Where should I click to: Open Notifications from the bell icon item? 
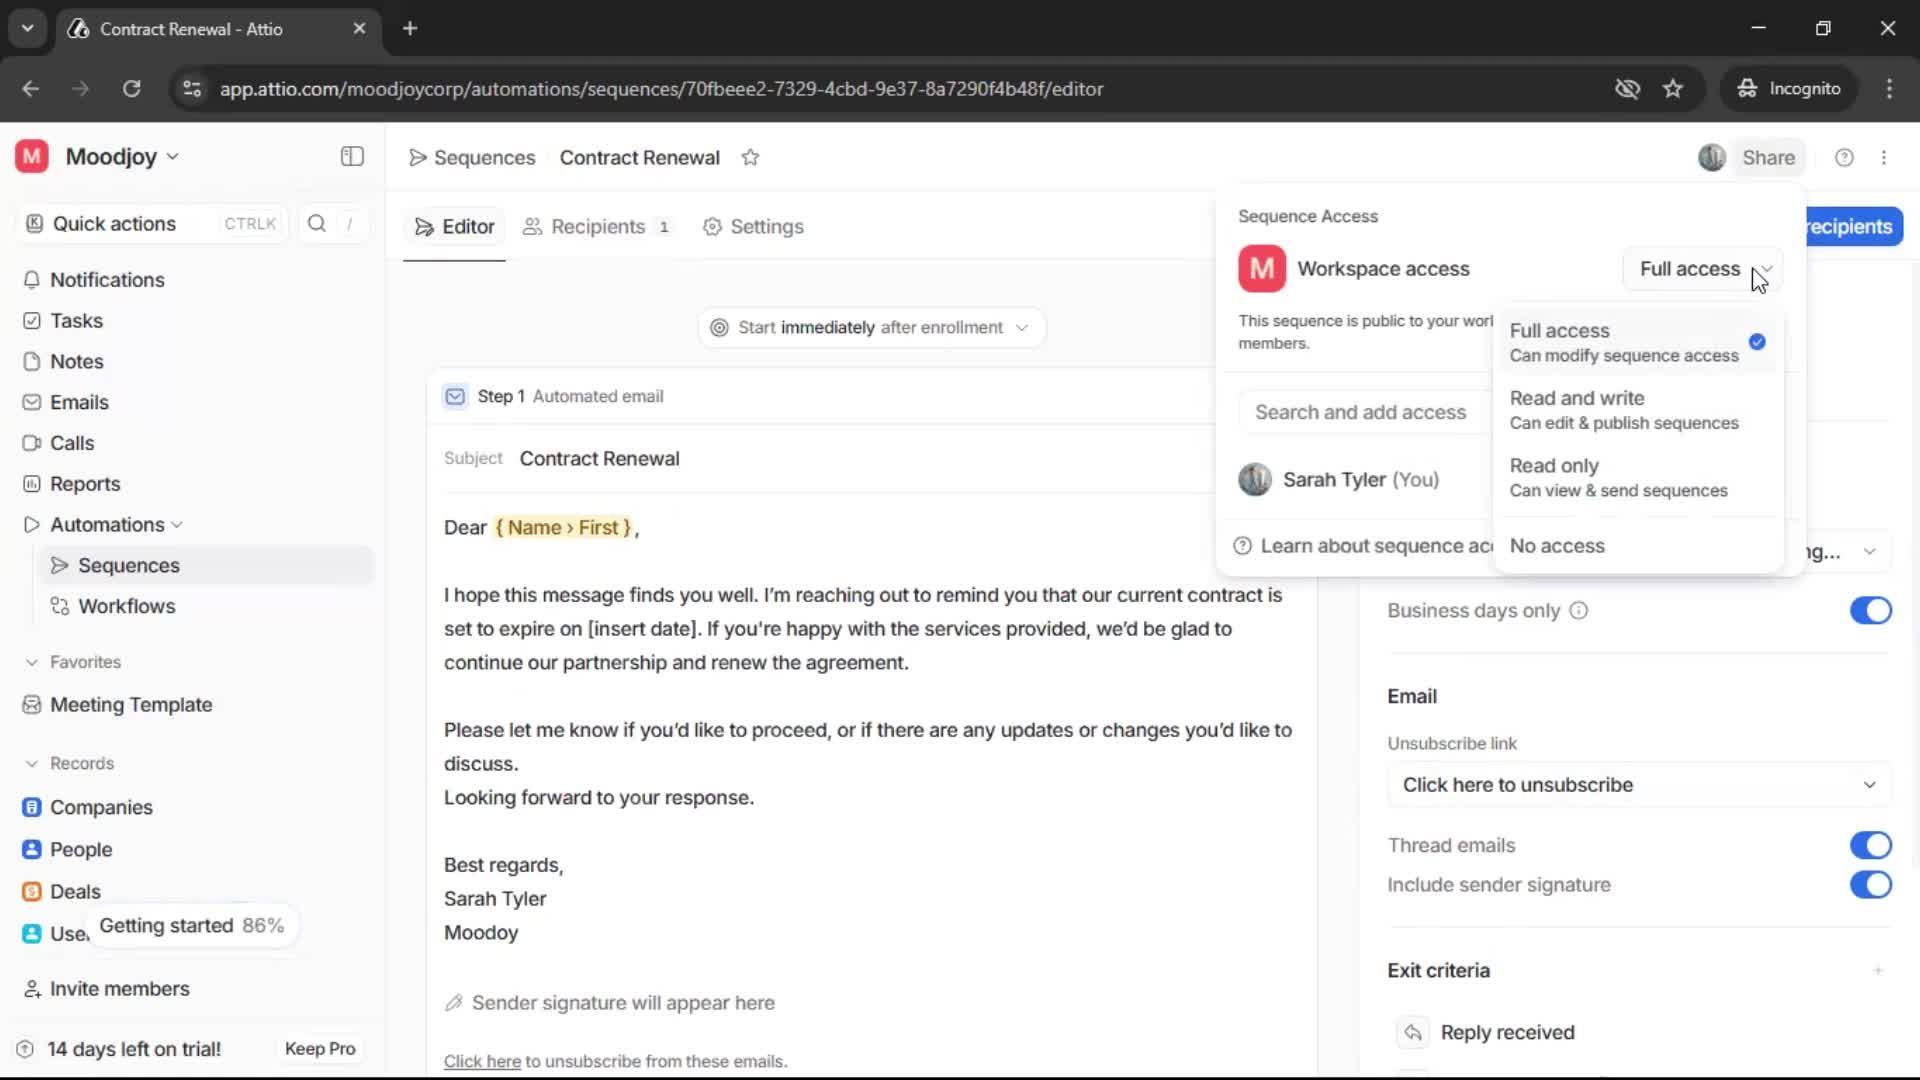tap(107, 280)
